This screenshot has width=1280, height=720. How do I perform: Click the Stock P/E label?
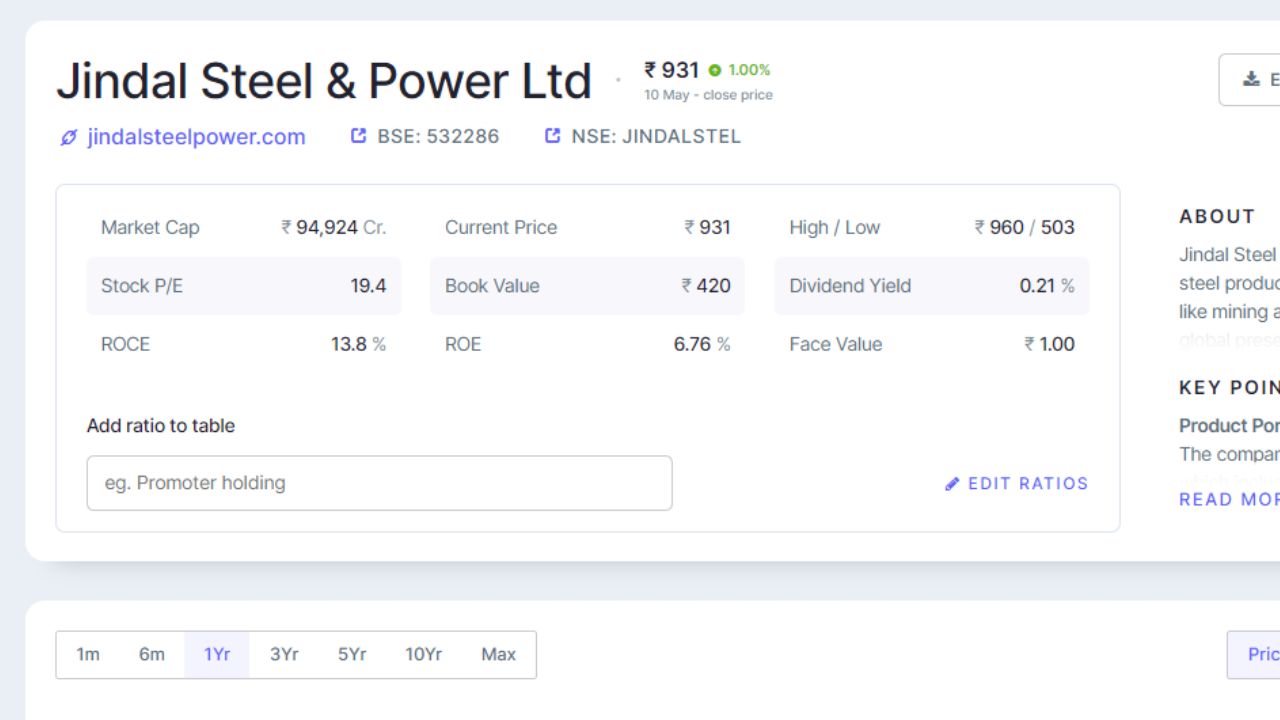142,286
